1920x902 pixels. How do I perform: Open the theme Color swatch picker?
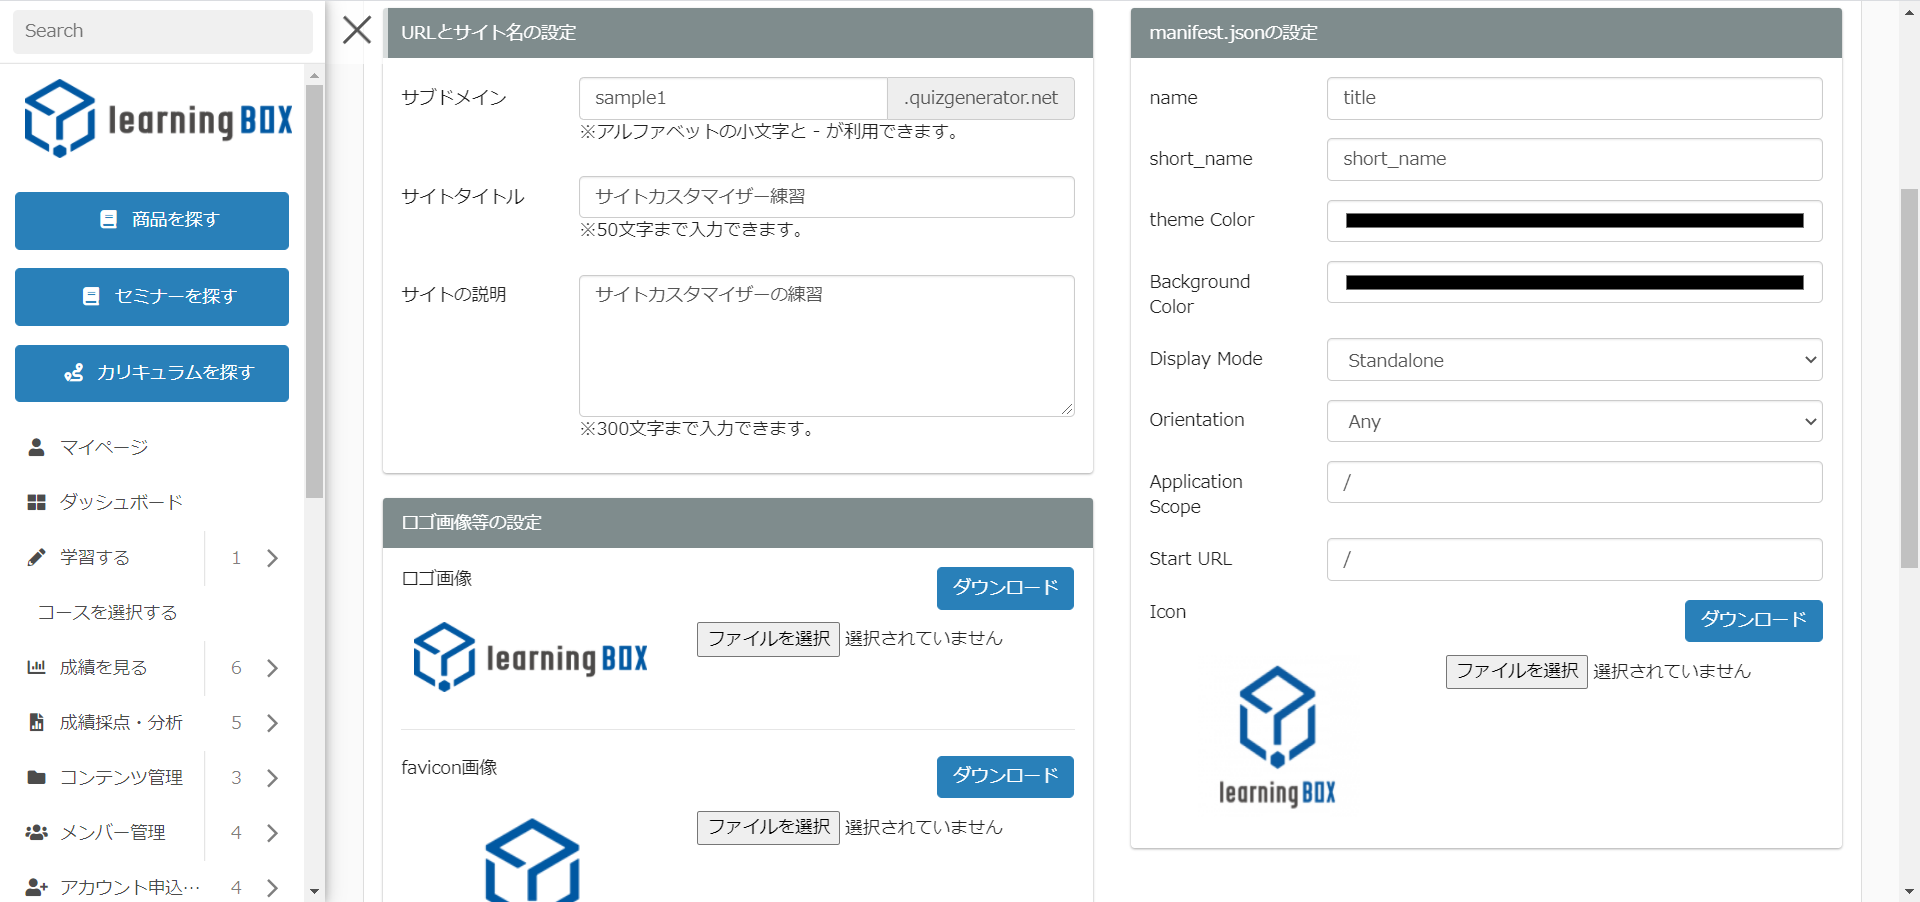click(1574, 221)
